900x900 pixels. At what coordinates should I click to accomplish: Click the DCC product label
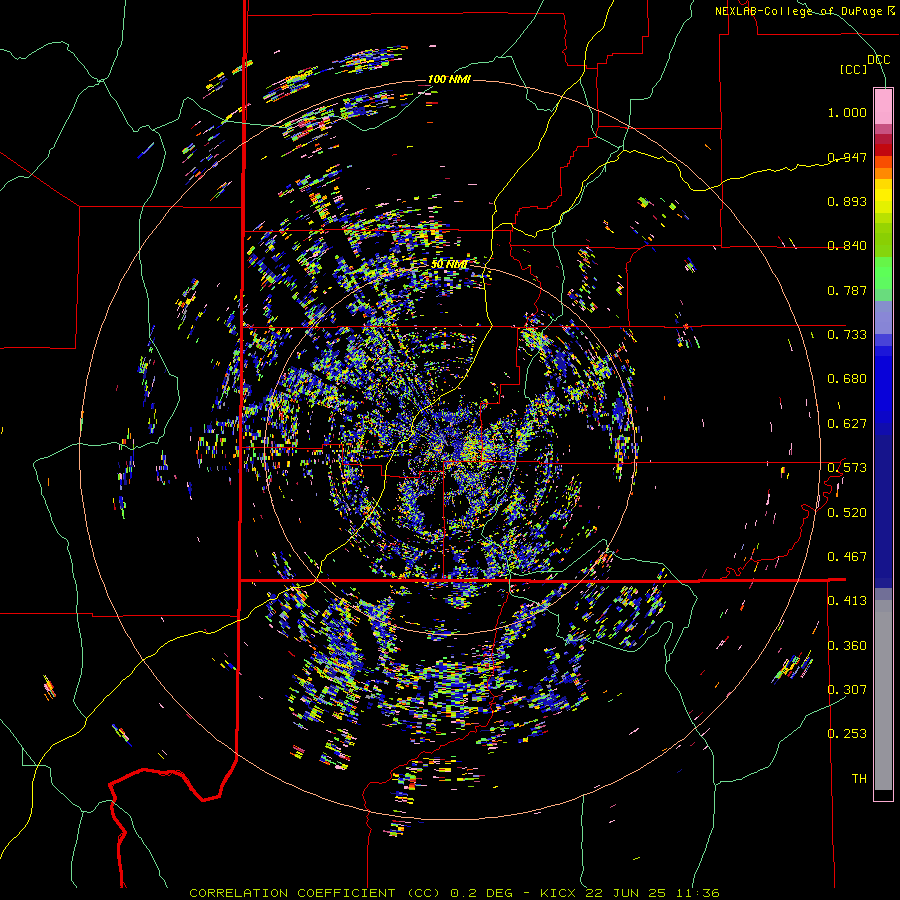click(878, 60)
